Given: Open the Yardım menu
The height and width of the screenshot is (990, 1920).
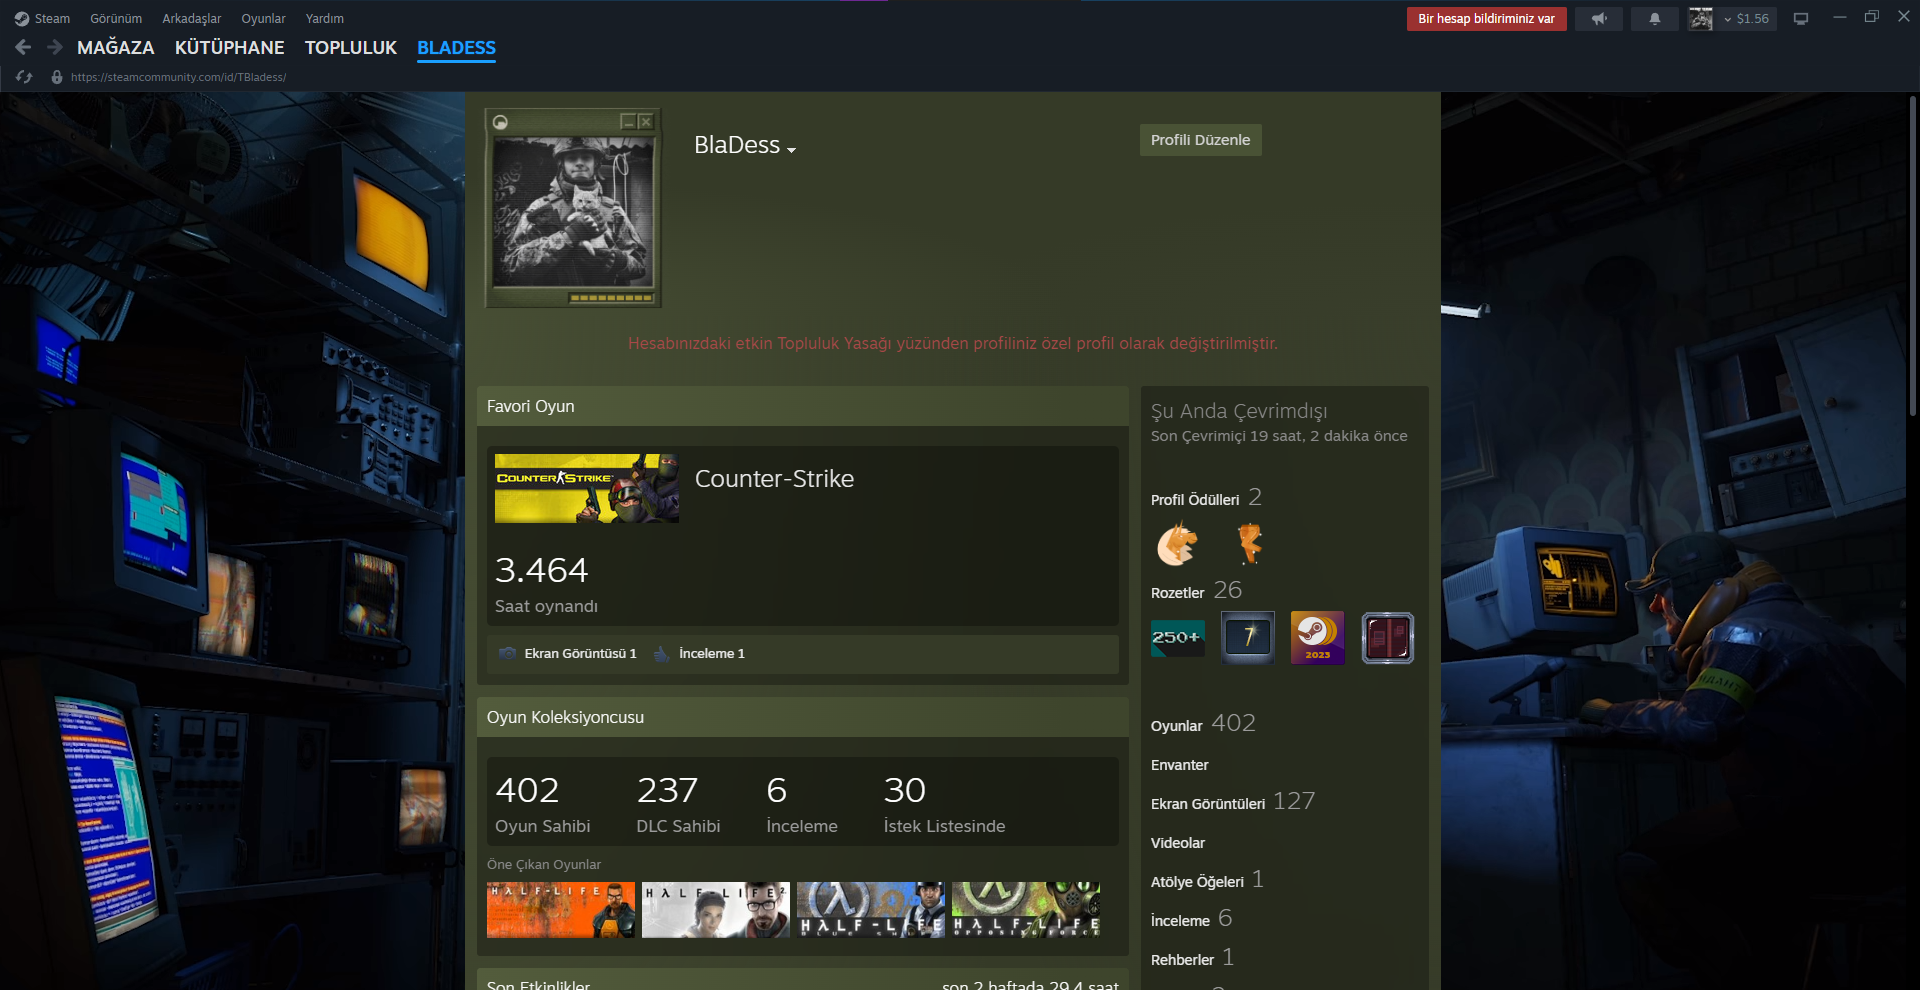Looking at the screenshot, I should pyautogui.click(x=325, y=19).
